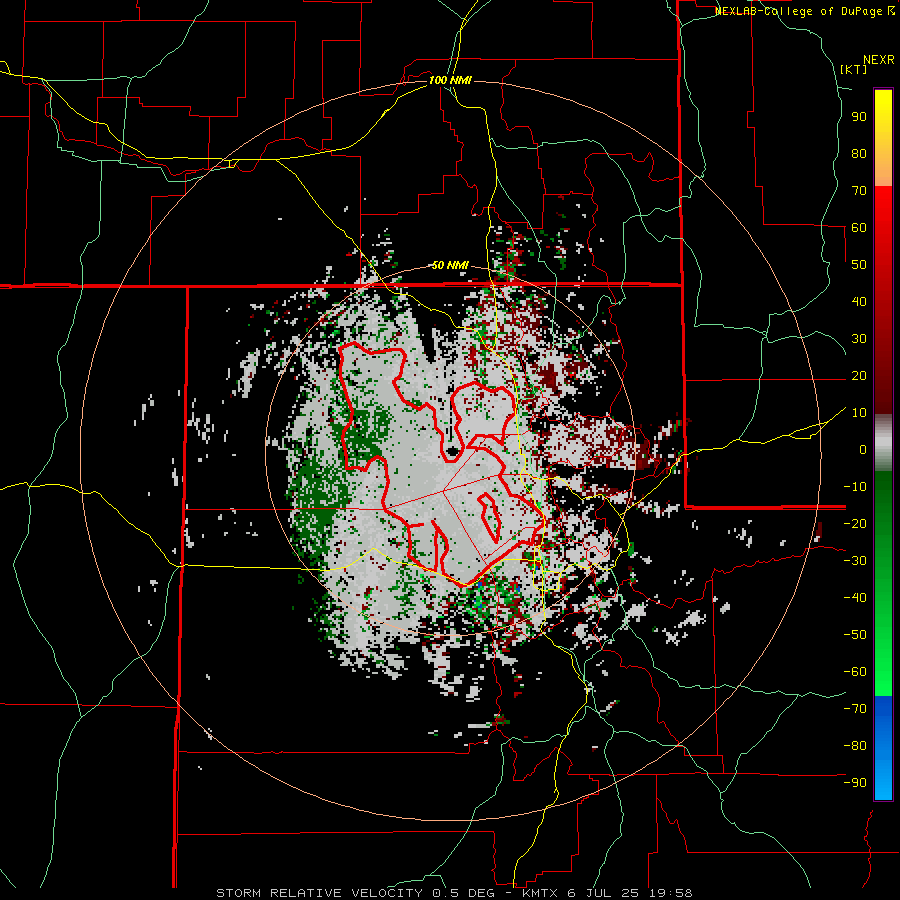The image size is (900, 900).
Task: Click the 100 NMI range ring label
Action: coord(450,80)
